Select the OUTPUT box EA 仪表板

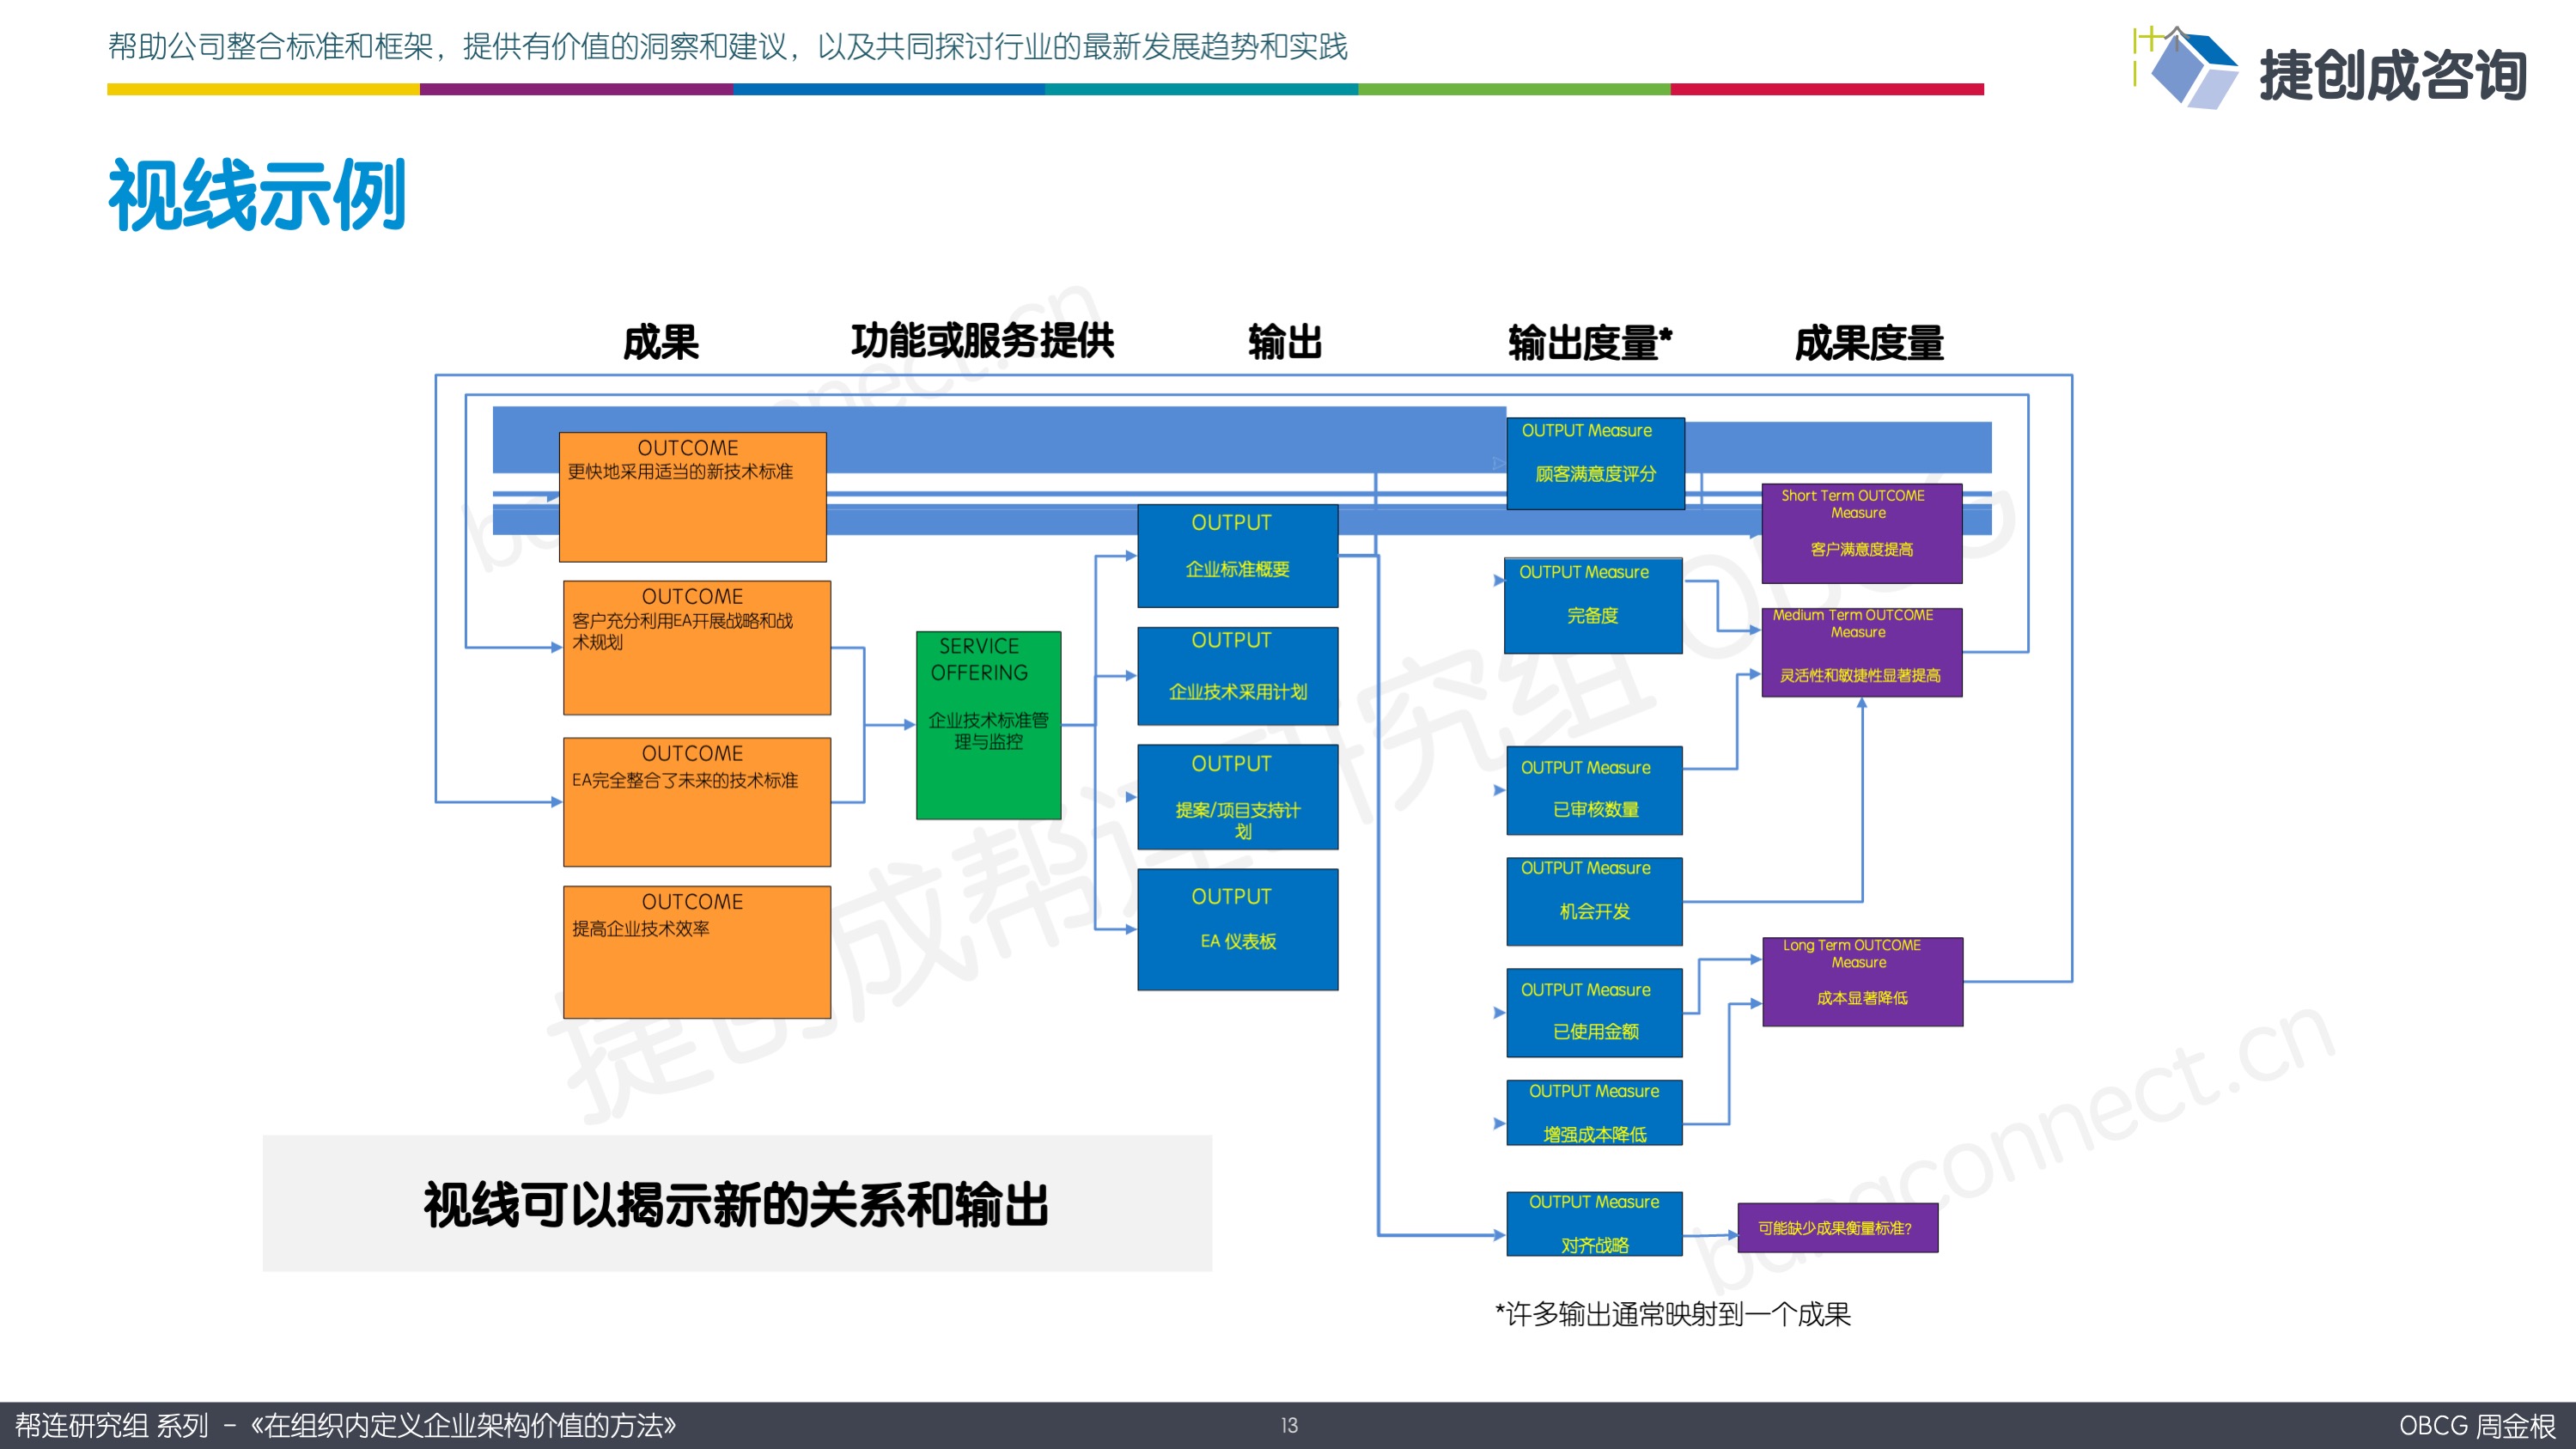[x=1237, y=929]
